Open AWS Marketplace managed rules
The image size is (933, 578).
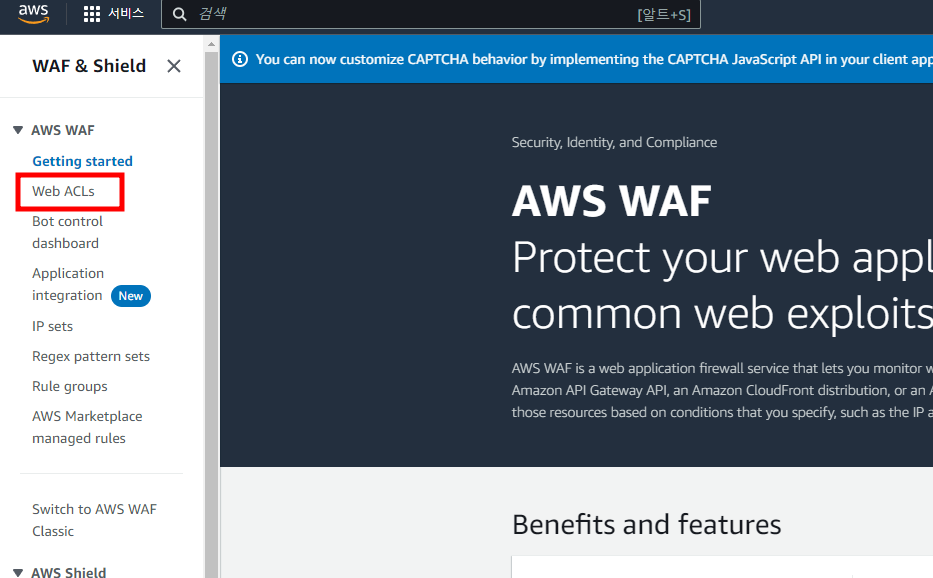pos(87,427)
